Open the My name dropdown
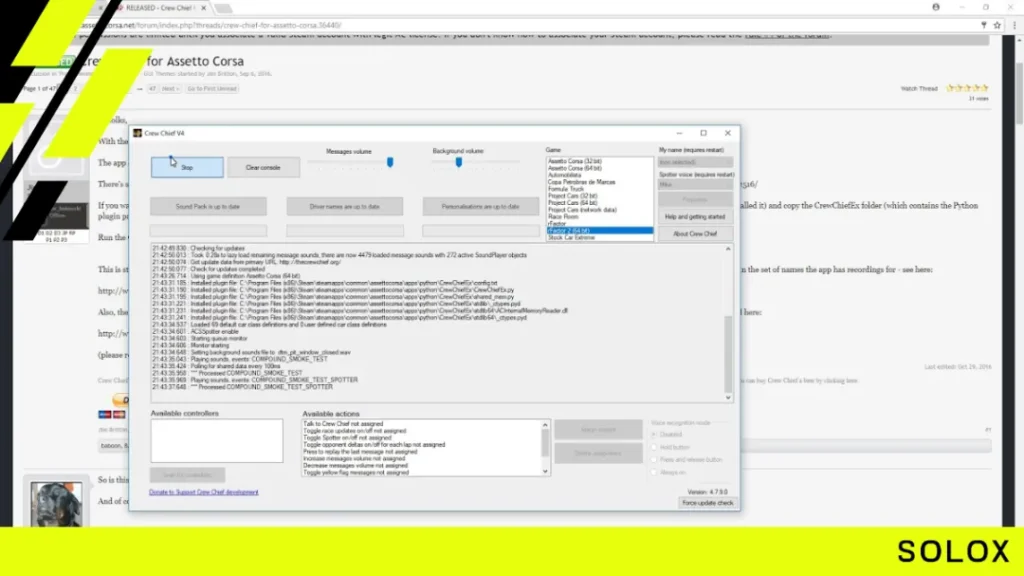 point(695,162)
